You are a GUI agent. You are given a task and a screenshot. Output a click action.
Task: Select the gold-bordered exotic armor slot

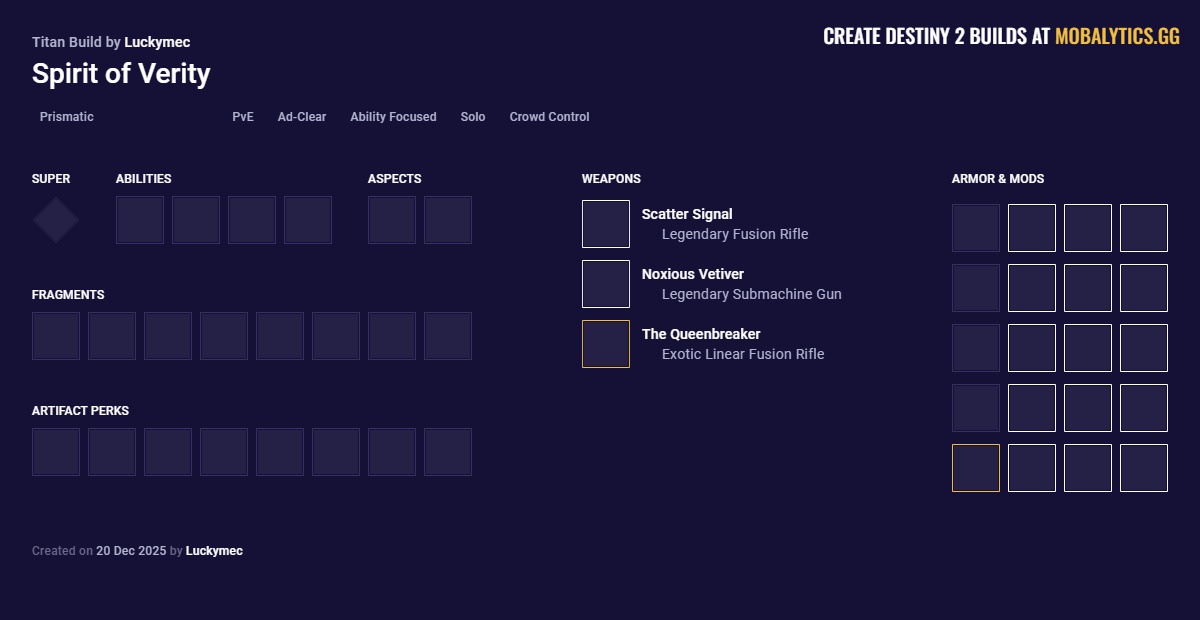(x=976, y=468)
